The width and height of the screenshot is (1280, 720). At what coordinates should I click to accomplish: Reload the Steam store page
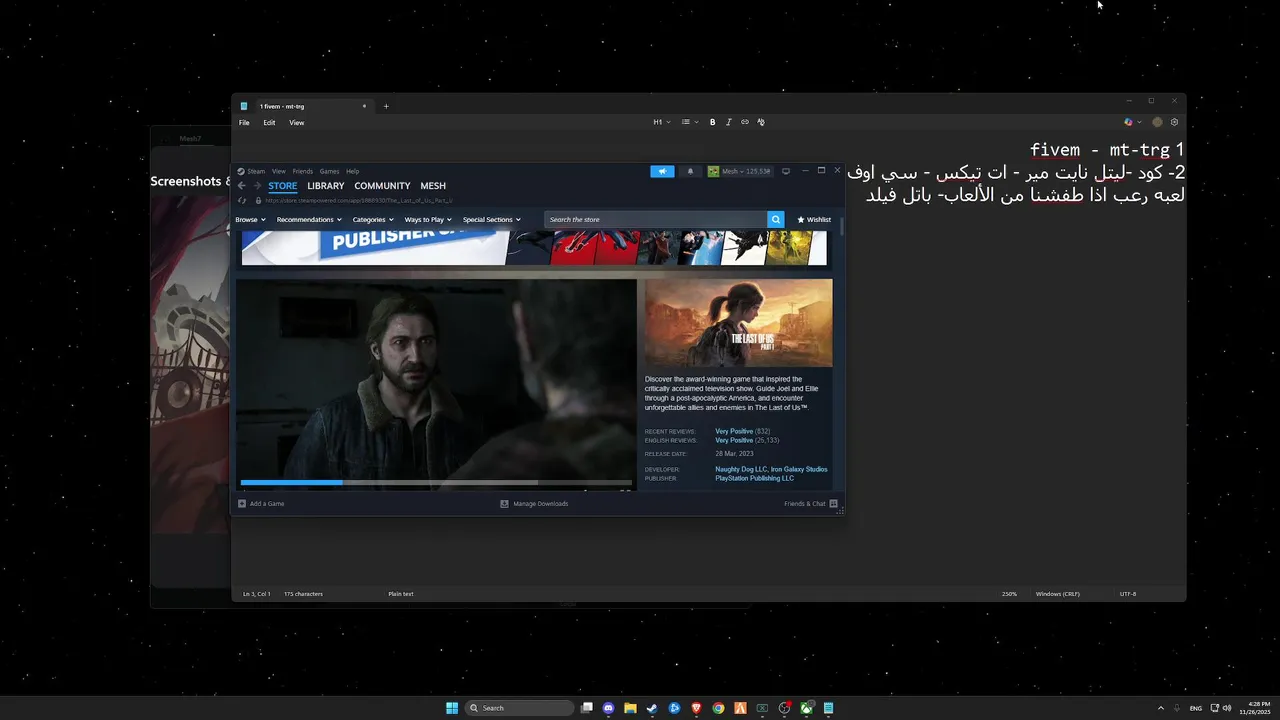[x=242, y=200]
